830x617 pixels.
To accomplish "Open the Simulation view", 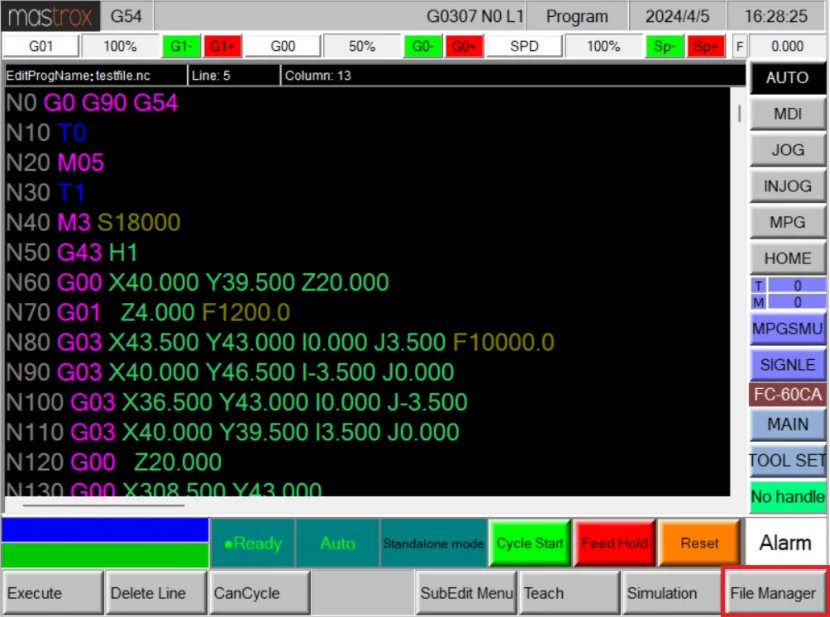I will point(673,593).
